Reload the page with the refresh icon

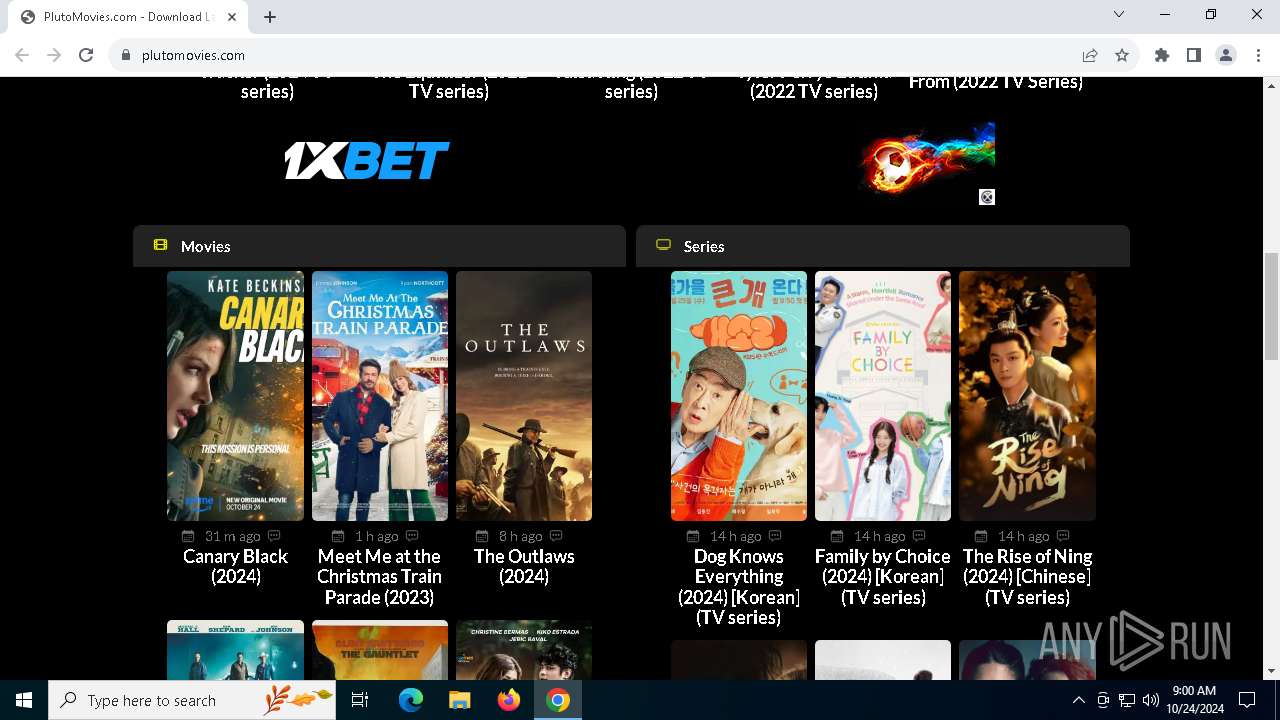(86, 55)
